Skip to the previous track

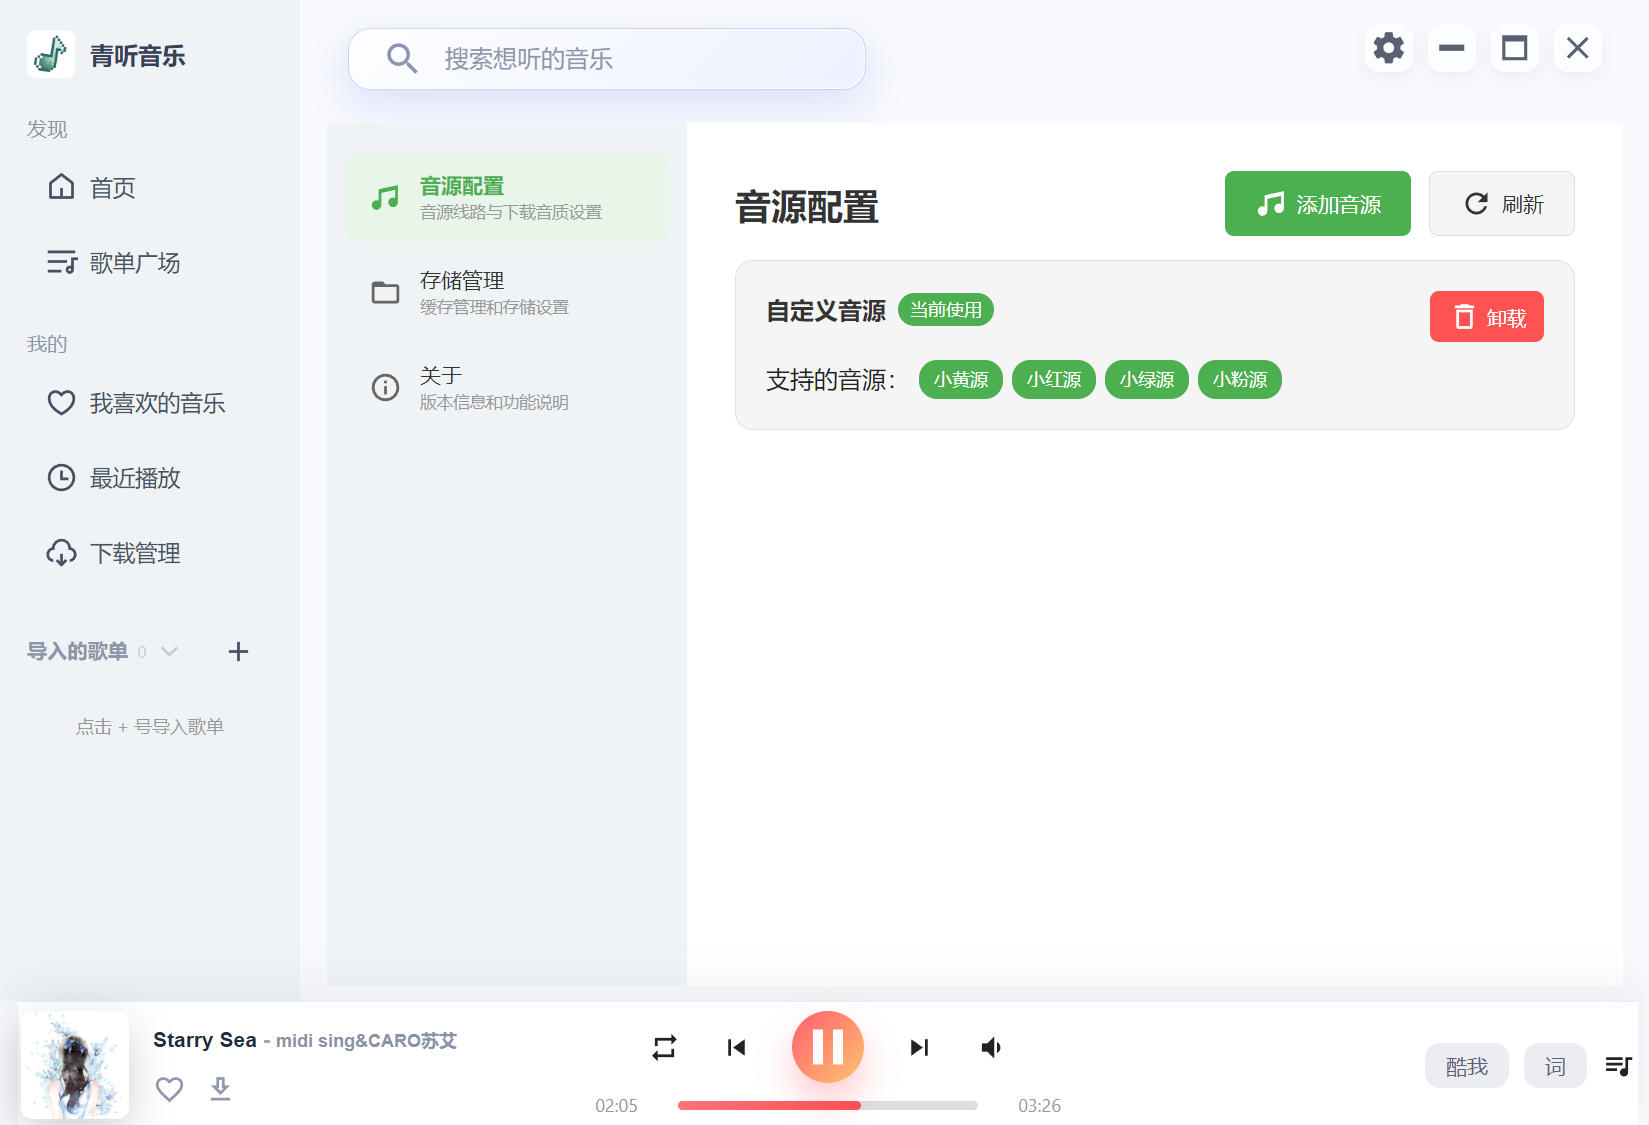(x=737, y=1047)
